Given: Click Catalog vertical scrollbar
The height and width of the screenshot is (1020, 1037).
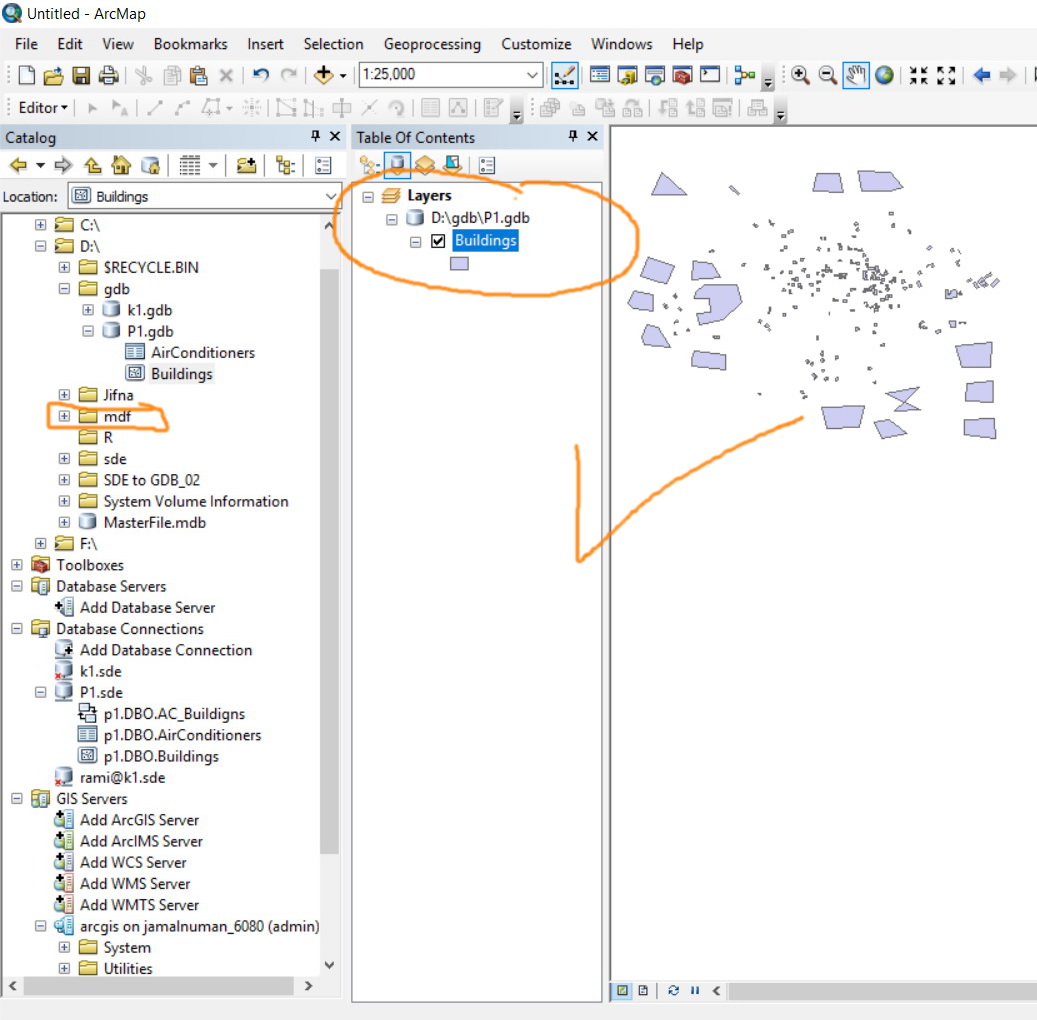Looking at the screenshot, I should [329, 561].
